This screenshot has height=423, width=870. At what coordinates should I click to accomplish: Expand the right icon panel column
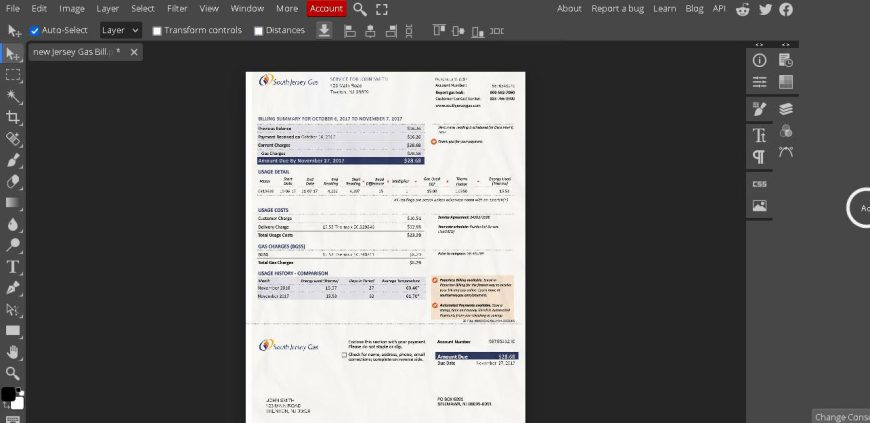pyautogui.click(x=786, y=44)
